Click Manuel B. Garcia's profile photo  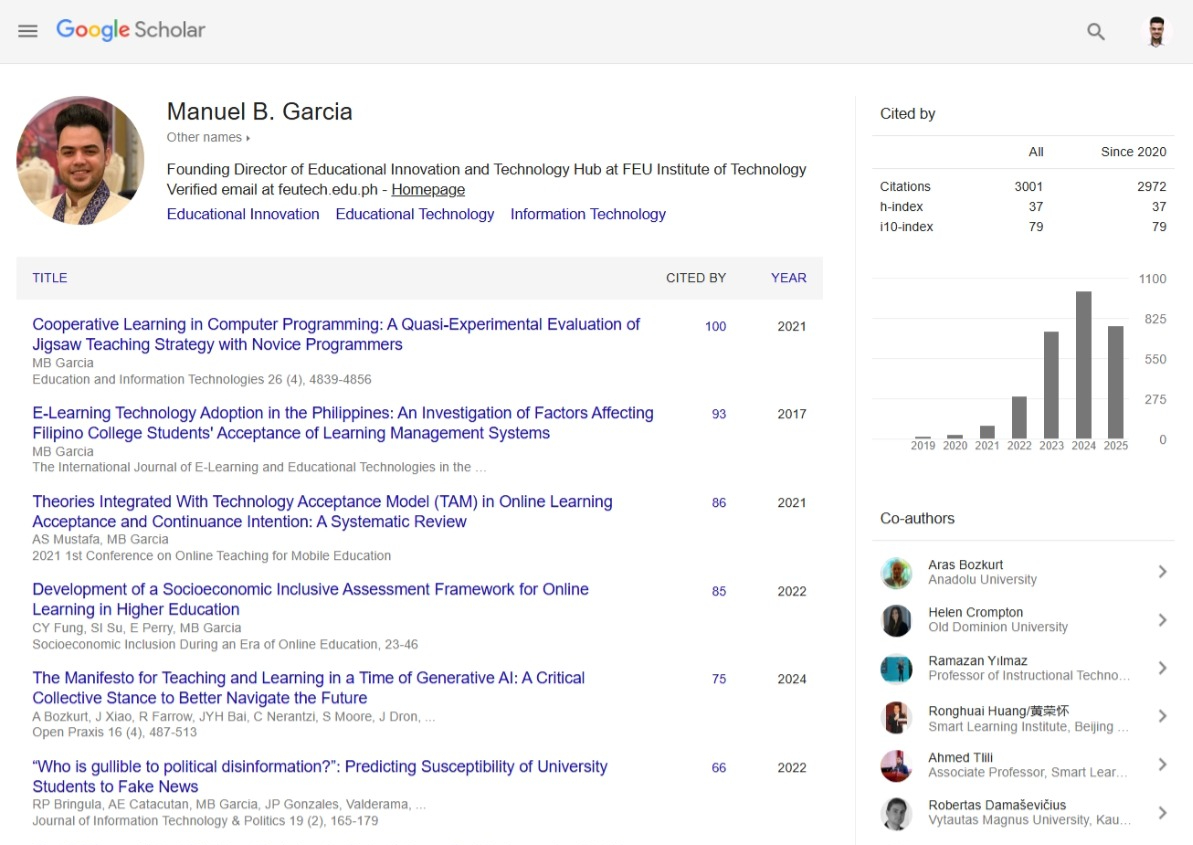point(80,160)
